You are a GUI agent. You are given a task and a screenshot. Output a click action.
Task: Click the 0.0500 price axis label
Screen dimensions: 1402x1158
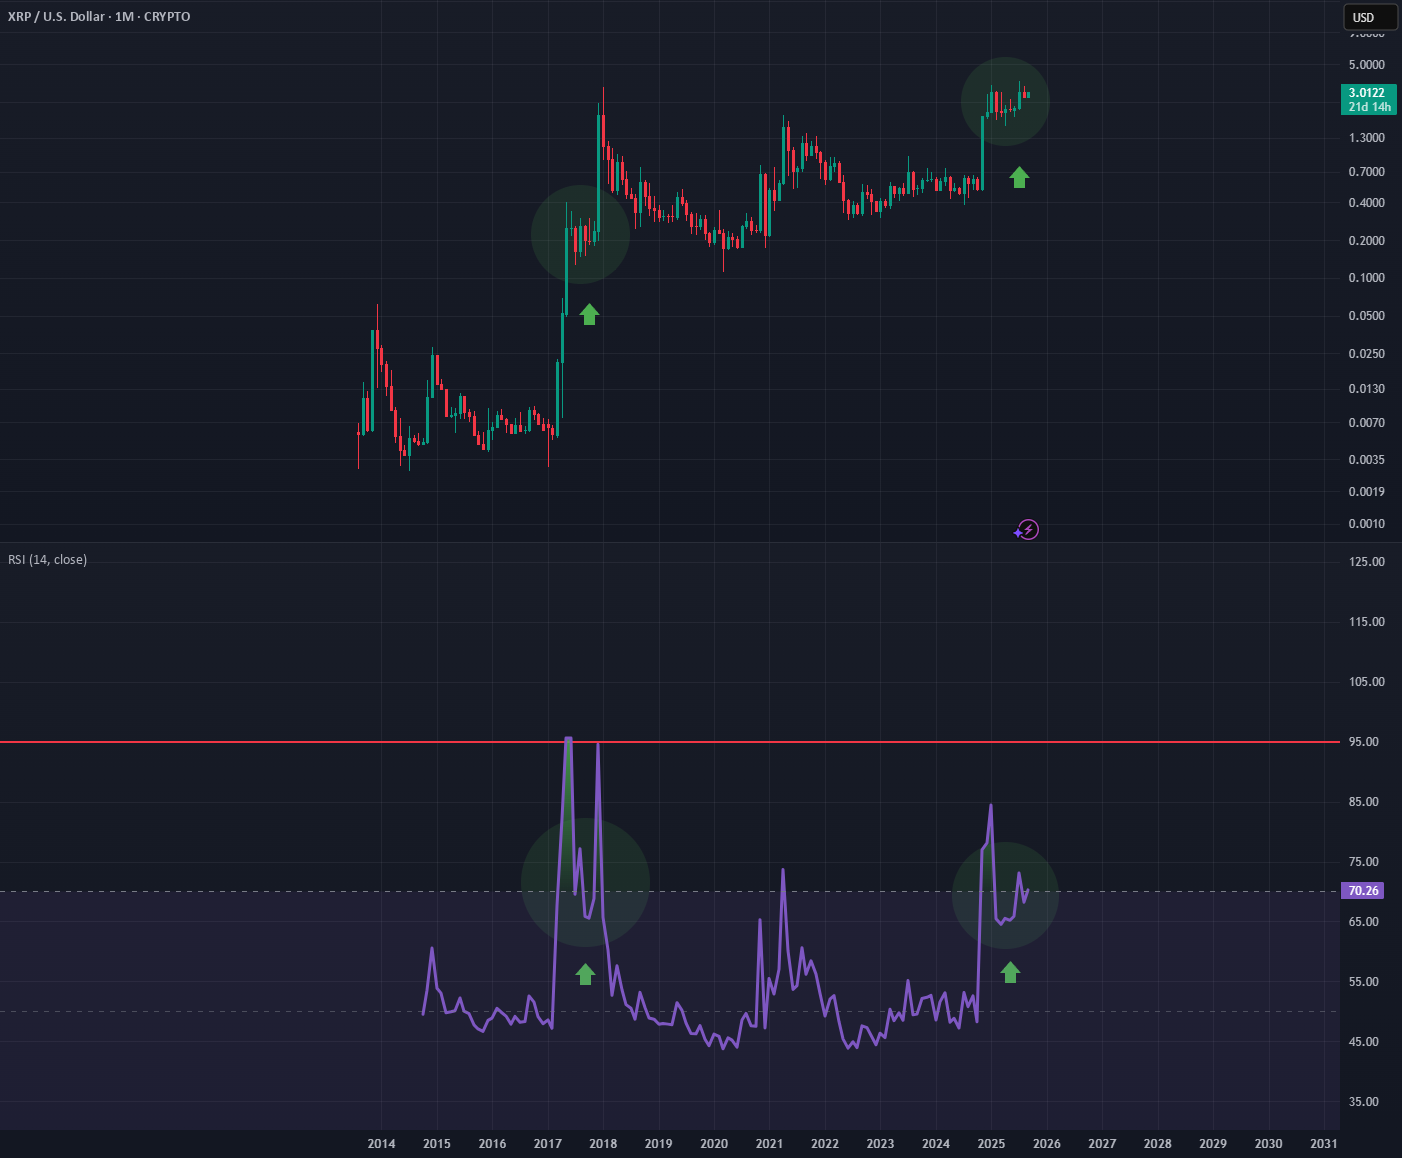click(1367, 316)
